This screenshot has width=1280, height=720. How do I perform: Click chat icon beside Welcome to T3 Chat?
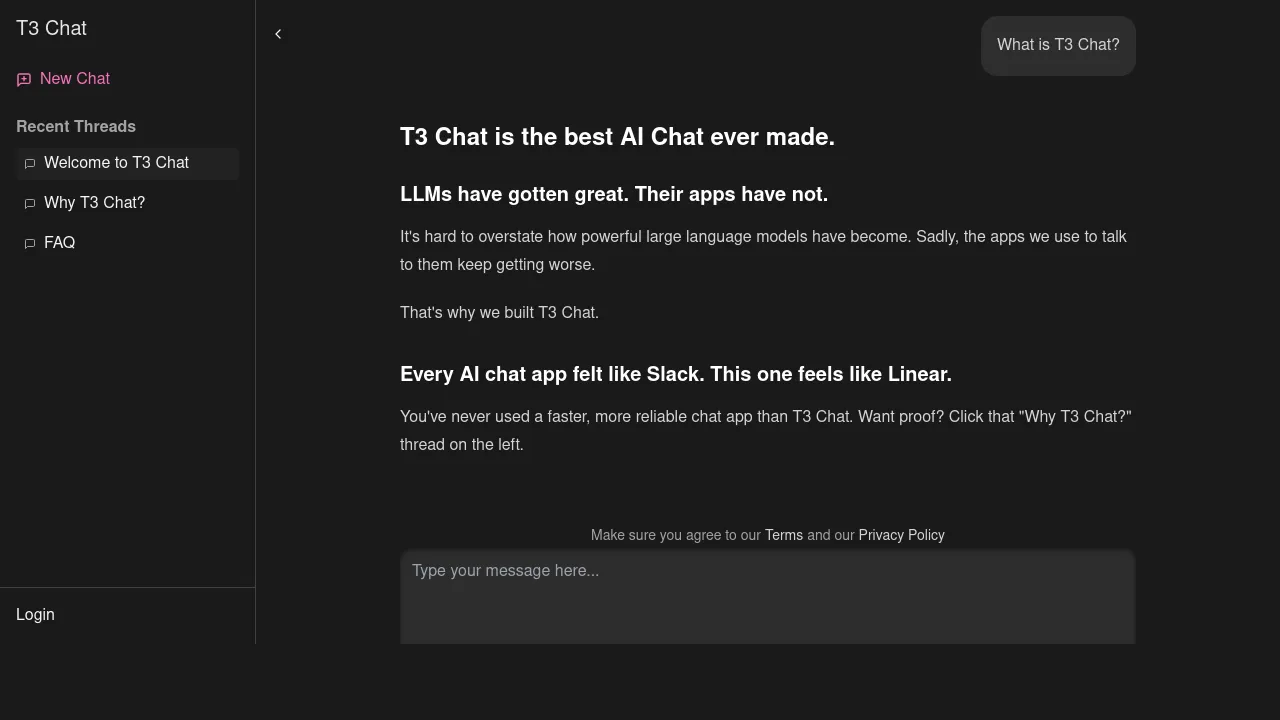click(30, 163)
